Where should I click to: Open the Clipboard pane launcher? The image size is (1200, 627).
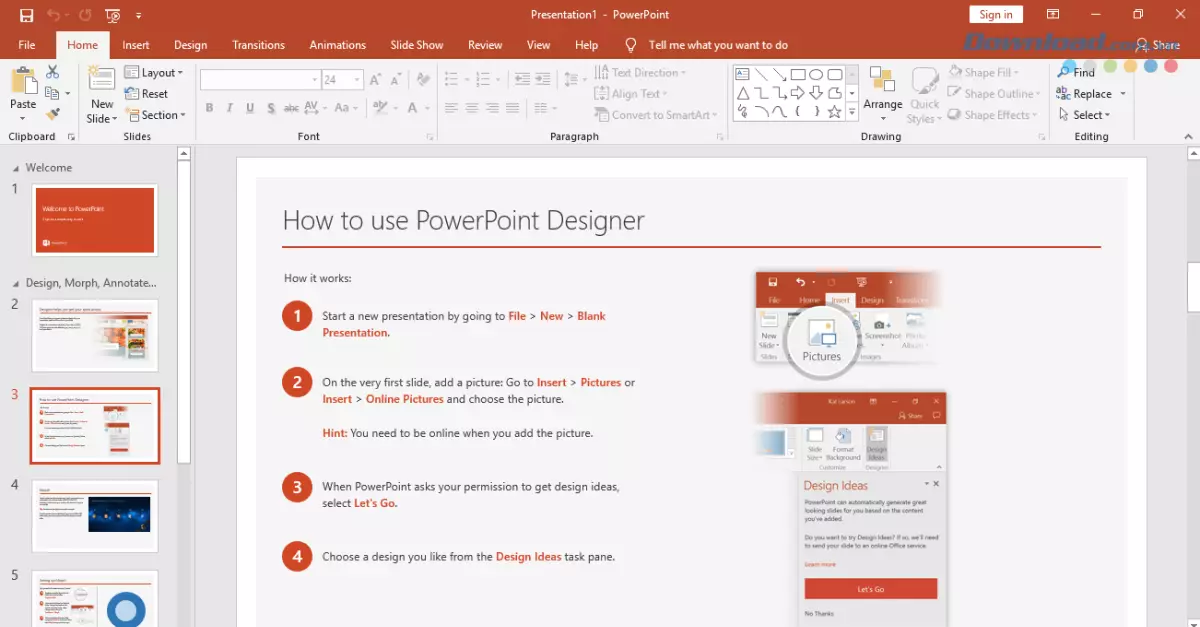(x=71, y=137)
